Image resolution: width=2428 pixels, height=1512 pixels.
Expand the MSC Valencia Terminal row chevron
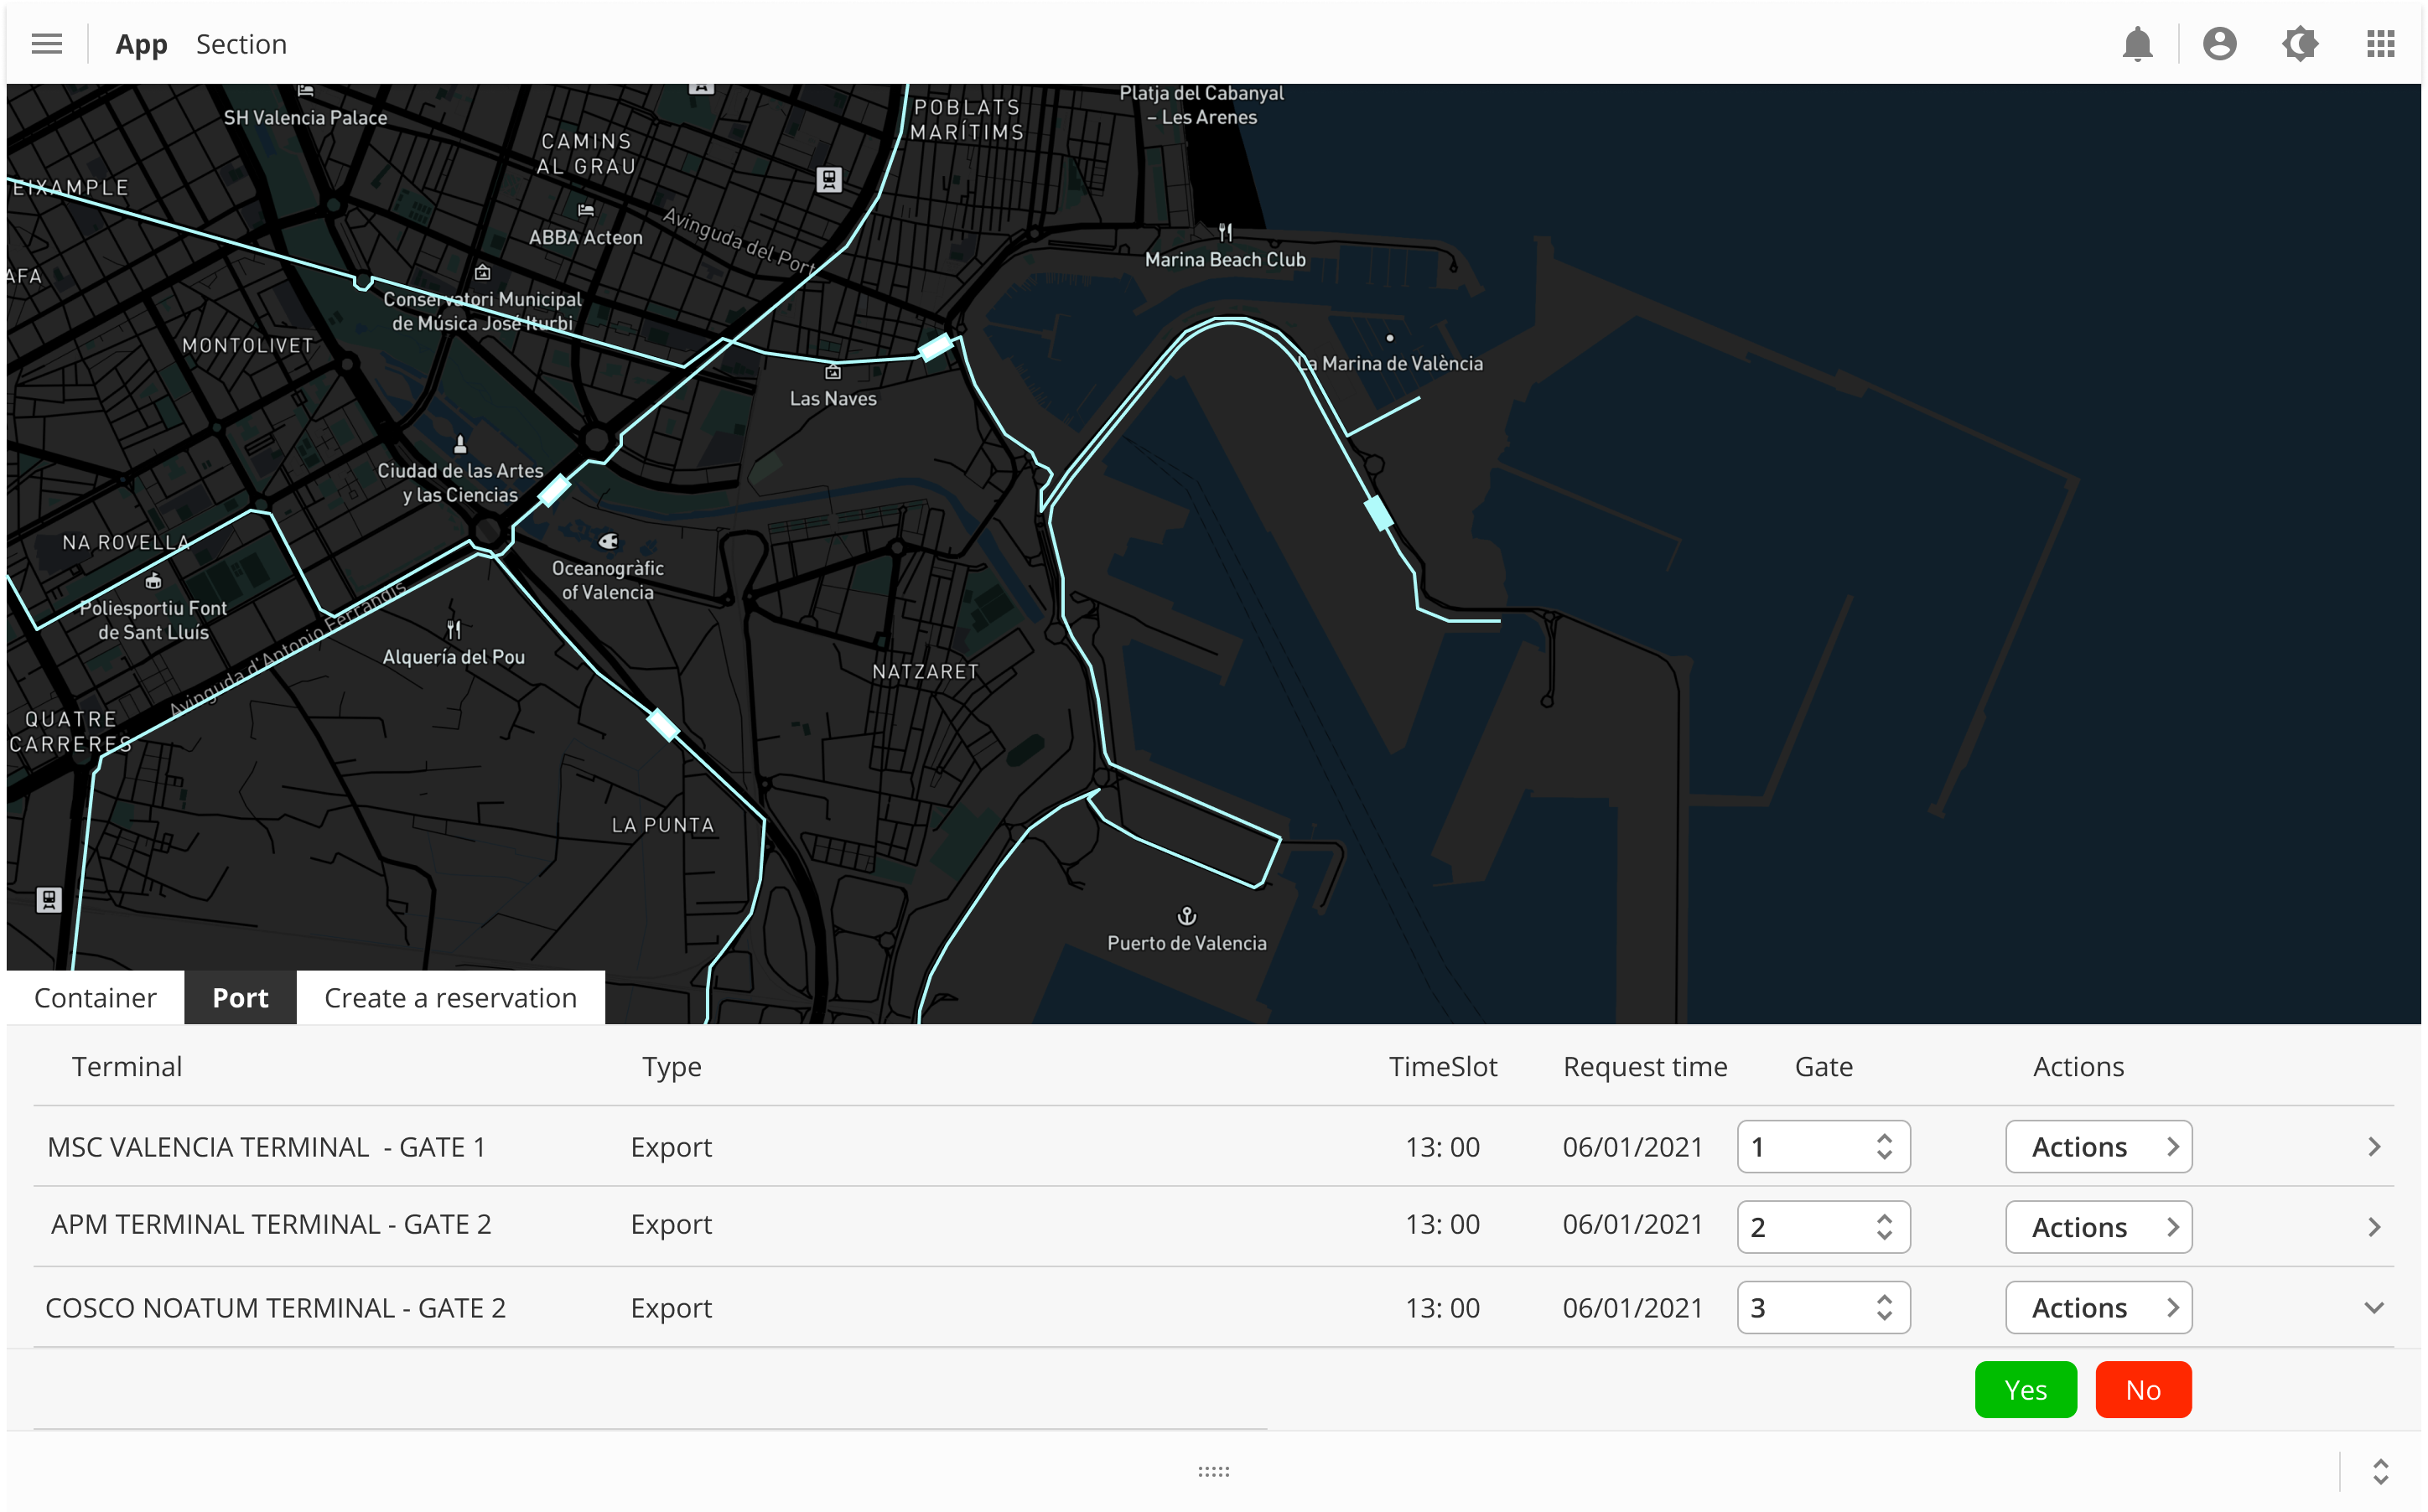tap(2373, 1147)
